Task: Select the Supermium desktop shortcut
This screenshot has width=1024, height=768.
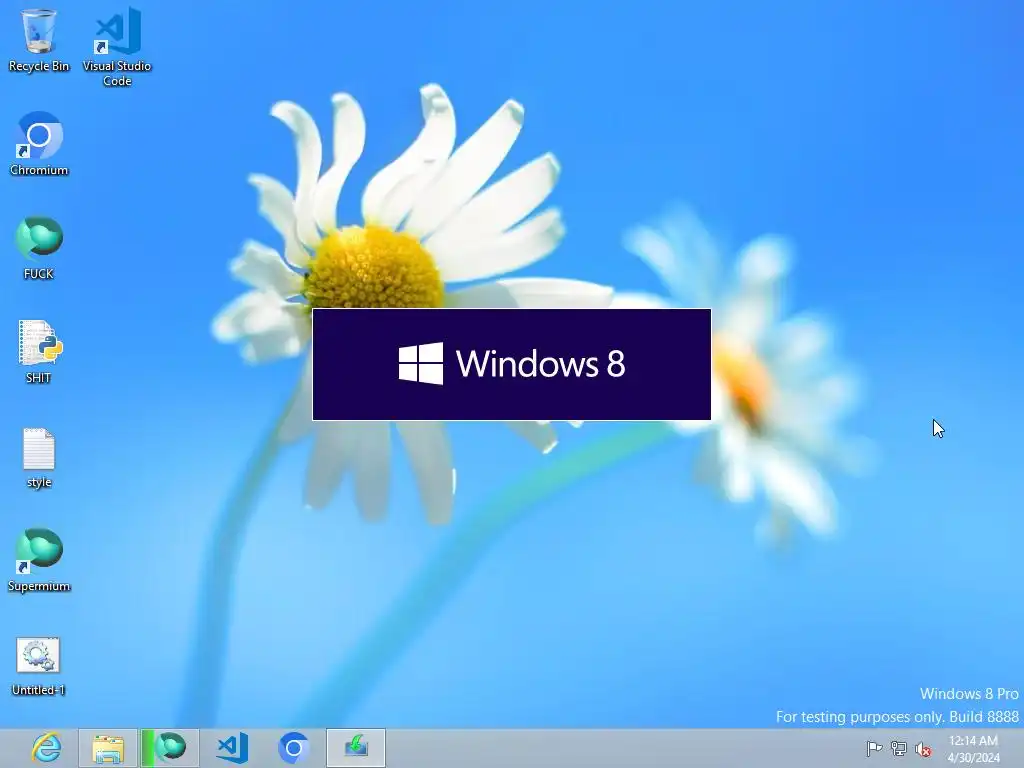Action: pos(39,560)
